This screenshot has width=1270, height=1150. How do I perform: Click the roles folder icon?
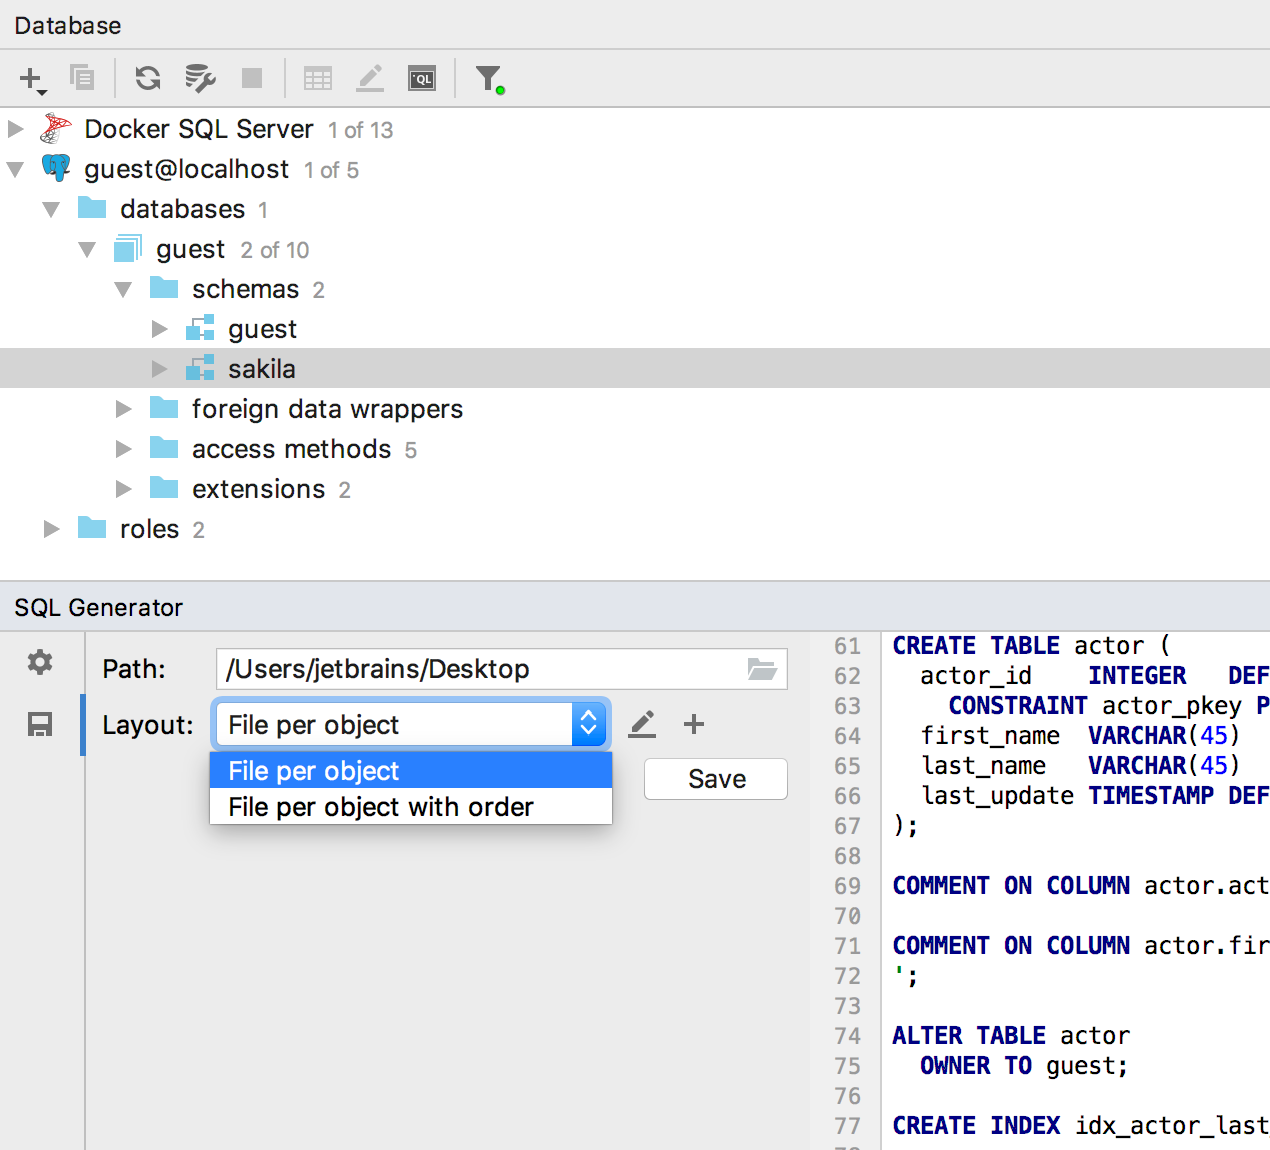pyautogui.click(x=92, y=528)
